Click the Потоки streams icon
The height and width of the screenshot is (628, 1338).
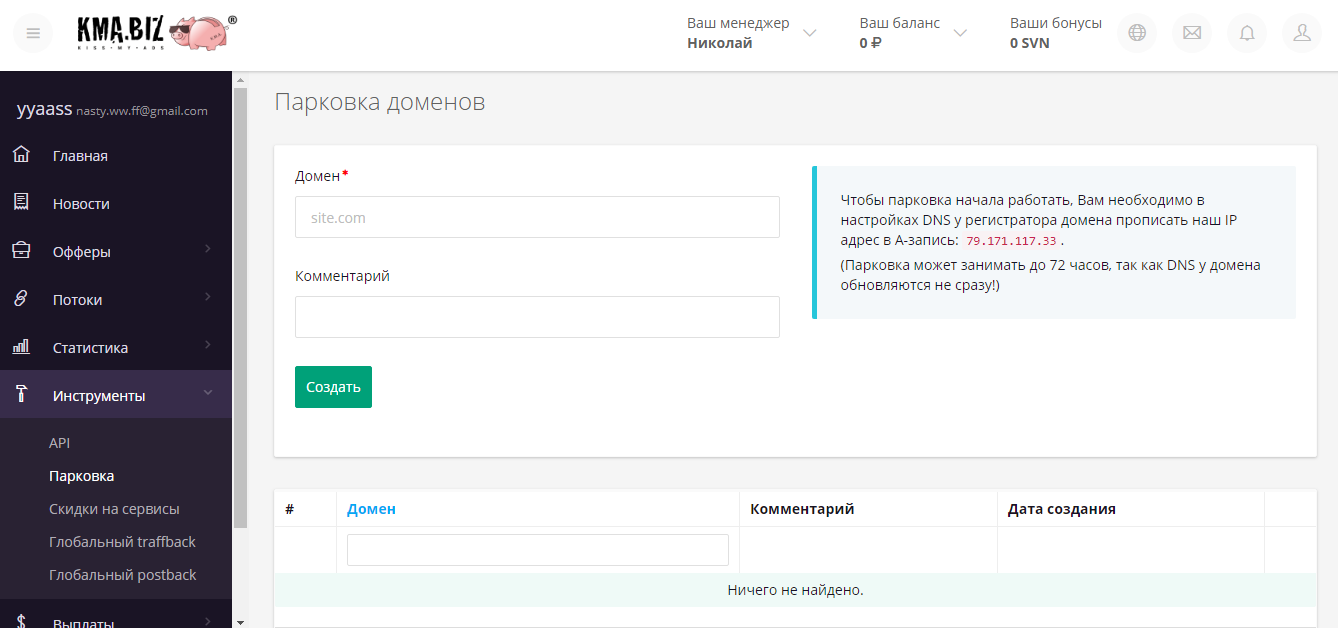[x=21, y=299]
